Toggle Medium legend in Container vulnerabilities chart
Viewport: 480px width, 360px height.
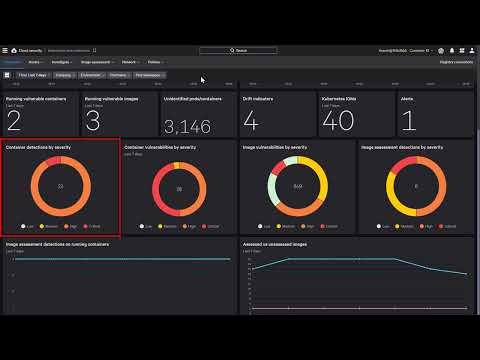pyautogui.click(x=167, y=226)
